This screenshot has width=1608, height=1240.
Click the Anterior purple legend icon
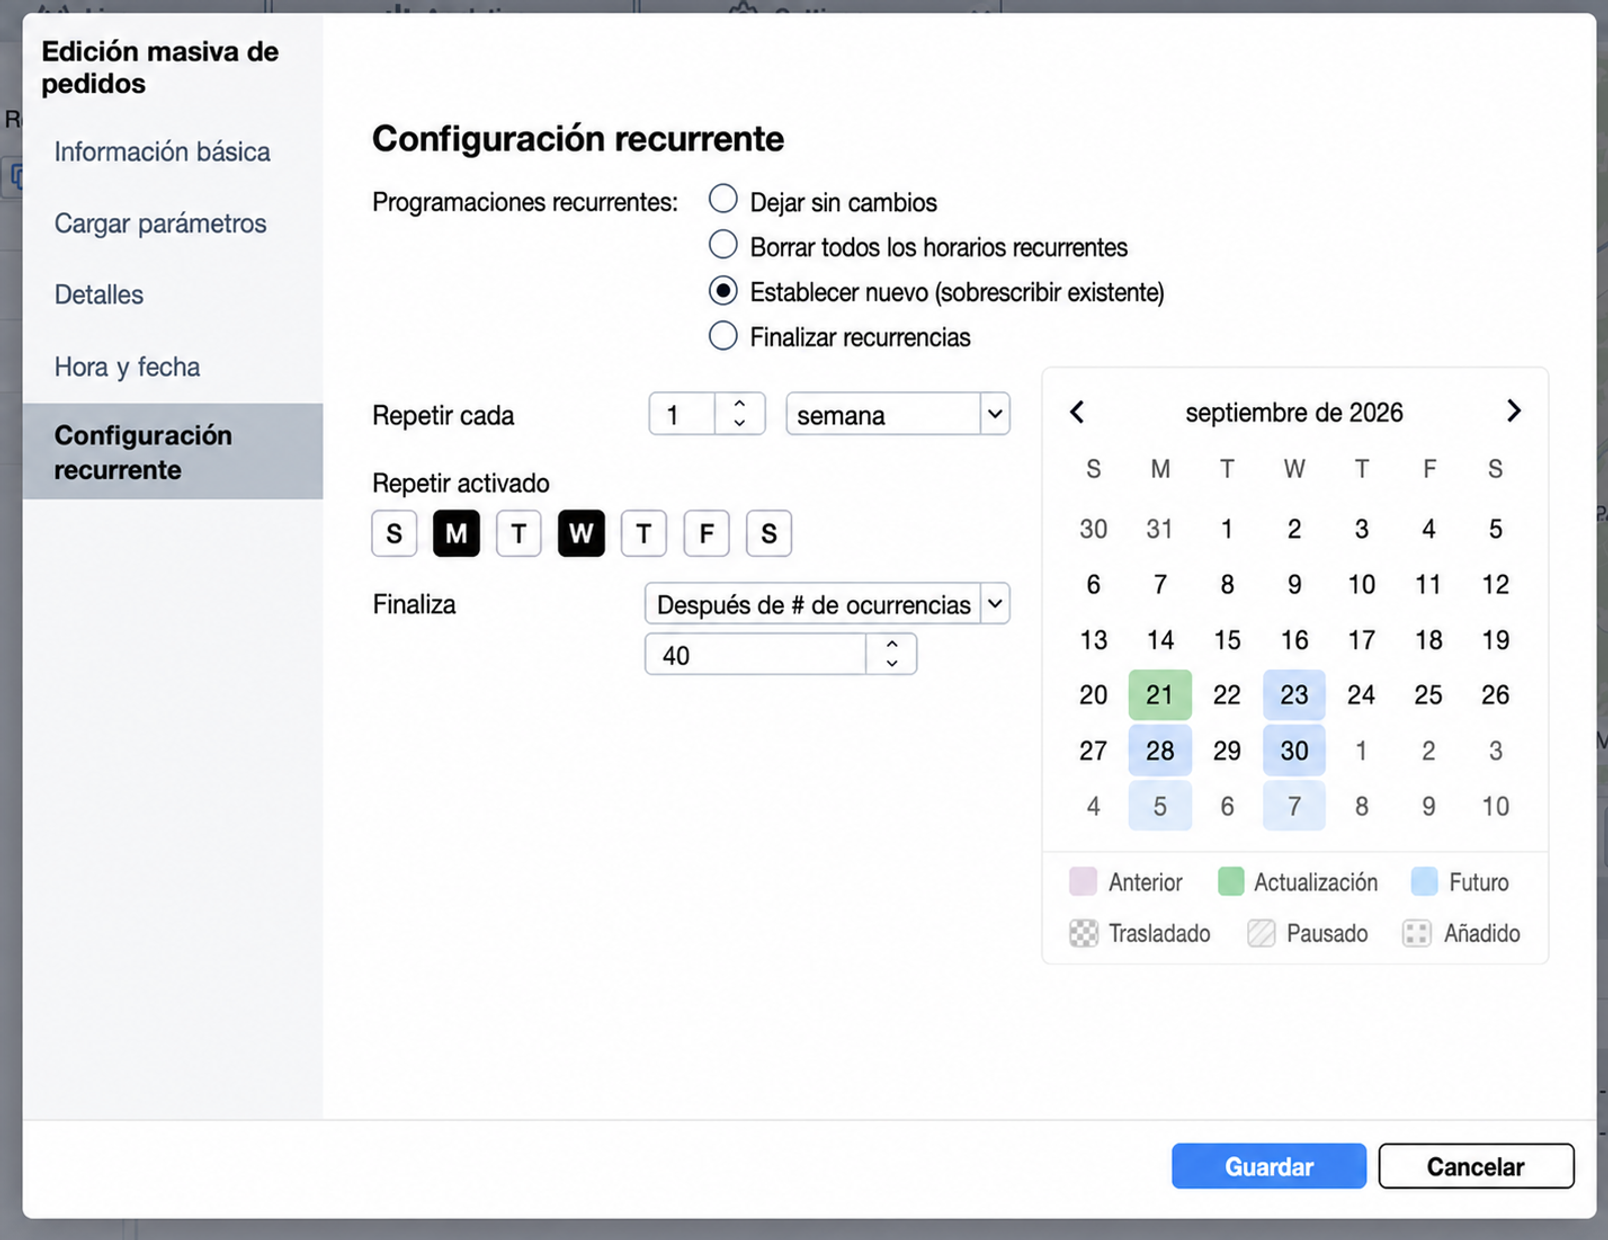[1083, 882]
